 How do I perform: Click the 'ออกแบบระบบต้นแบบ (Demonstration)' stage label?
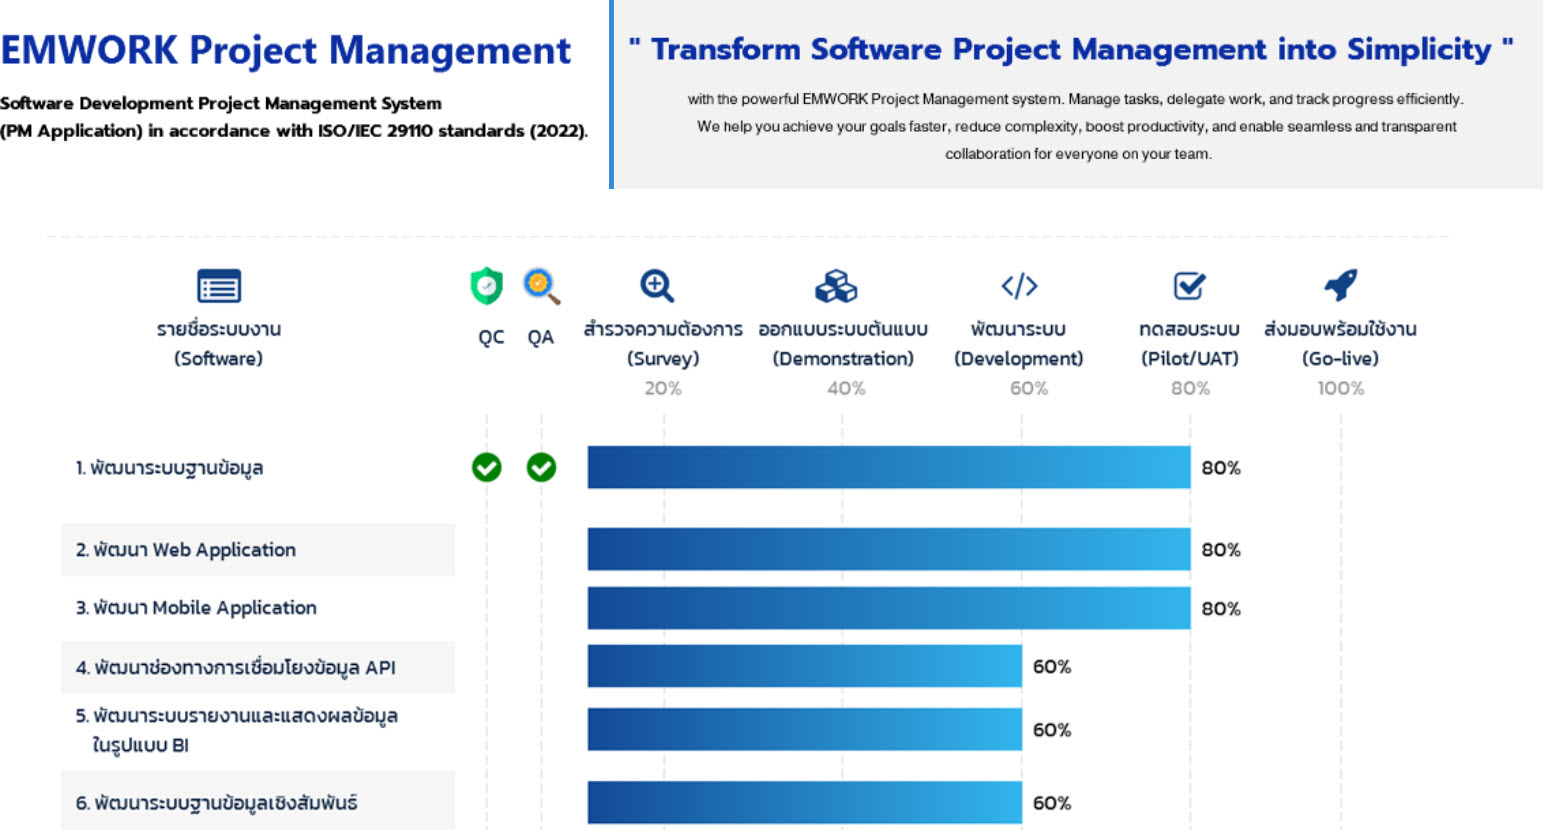(x=843, y=343)
